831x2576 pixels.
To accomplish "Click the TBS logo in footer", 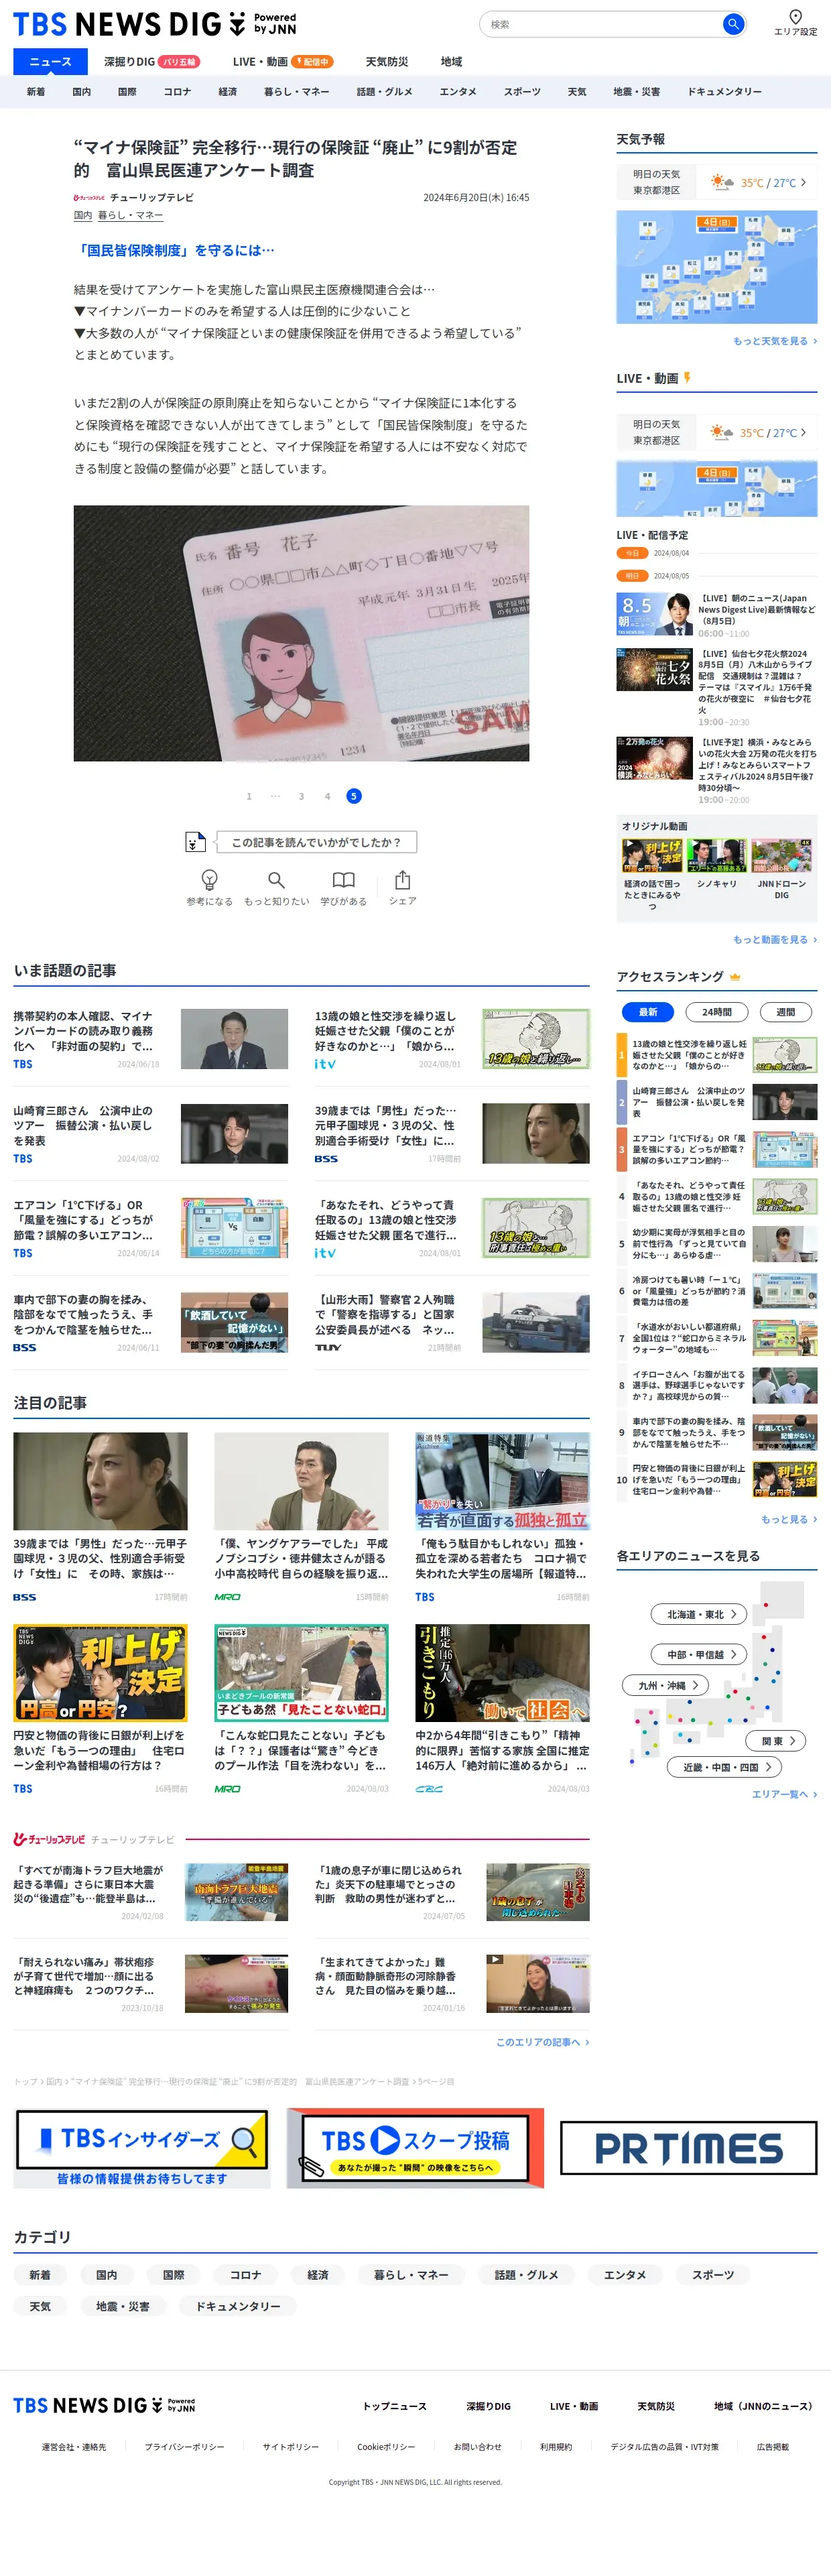I will [104, 2405].
